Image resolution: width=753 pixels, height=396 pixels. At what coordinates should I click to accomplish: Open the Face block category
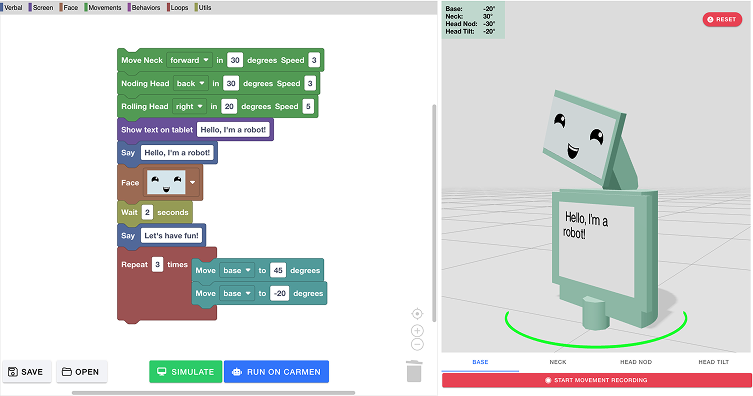[69, 8]
